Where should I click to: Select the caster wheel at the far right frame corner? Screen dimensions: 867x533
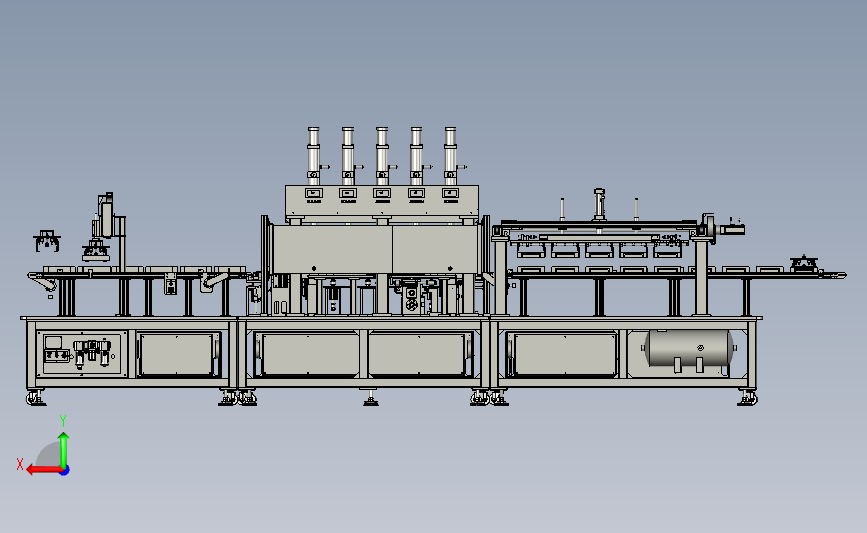748,398
